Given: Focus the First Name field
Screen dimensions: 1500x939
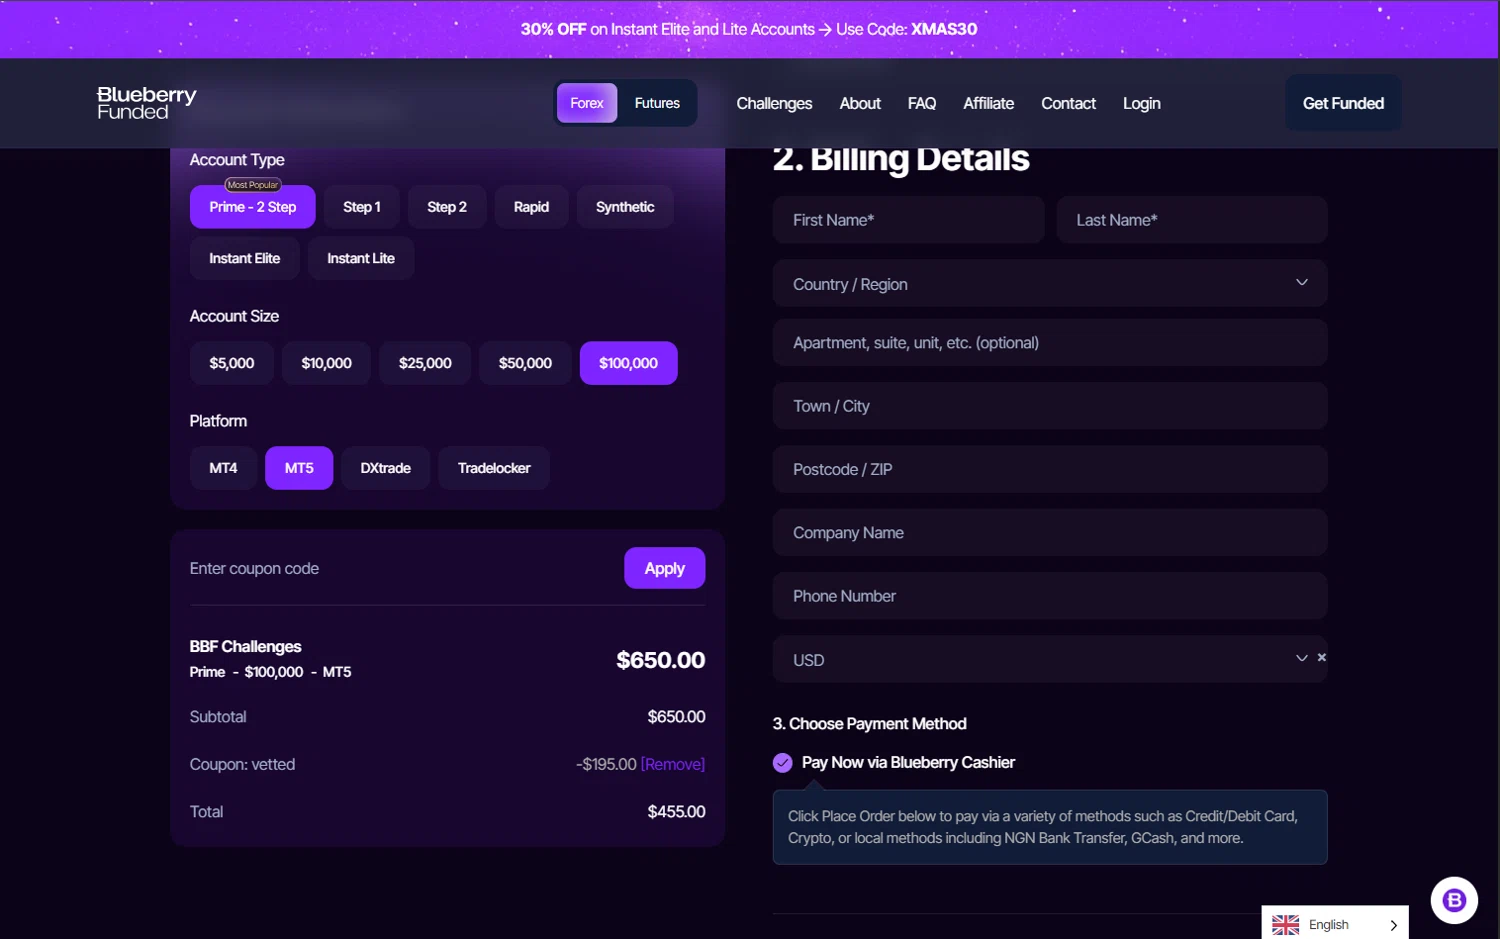Looking at the screenshot, I should 909,220.
